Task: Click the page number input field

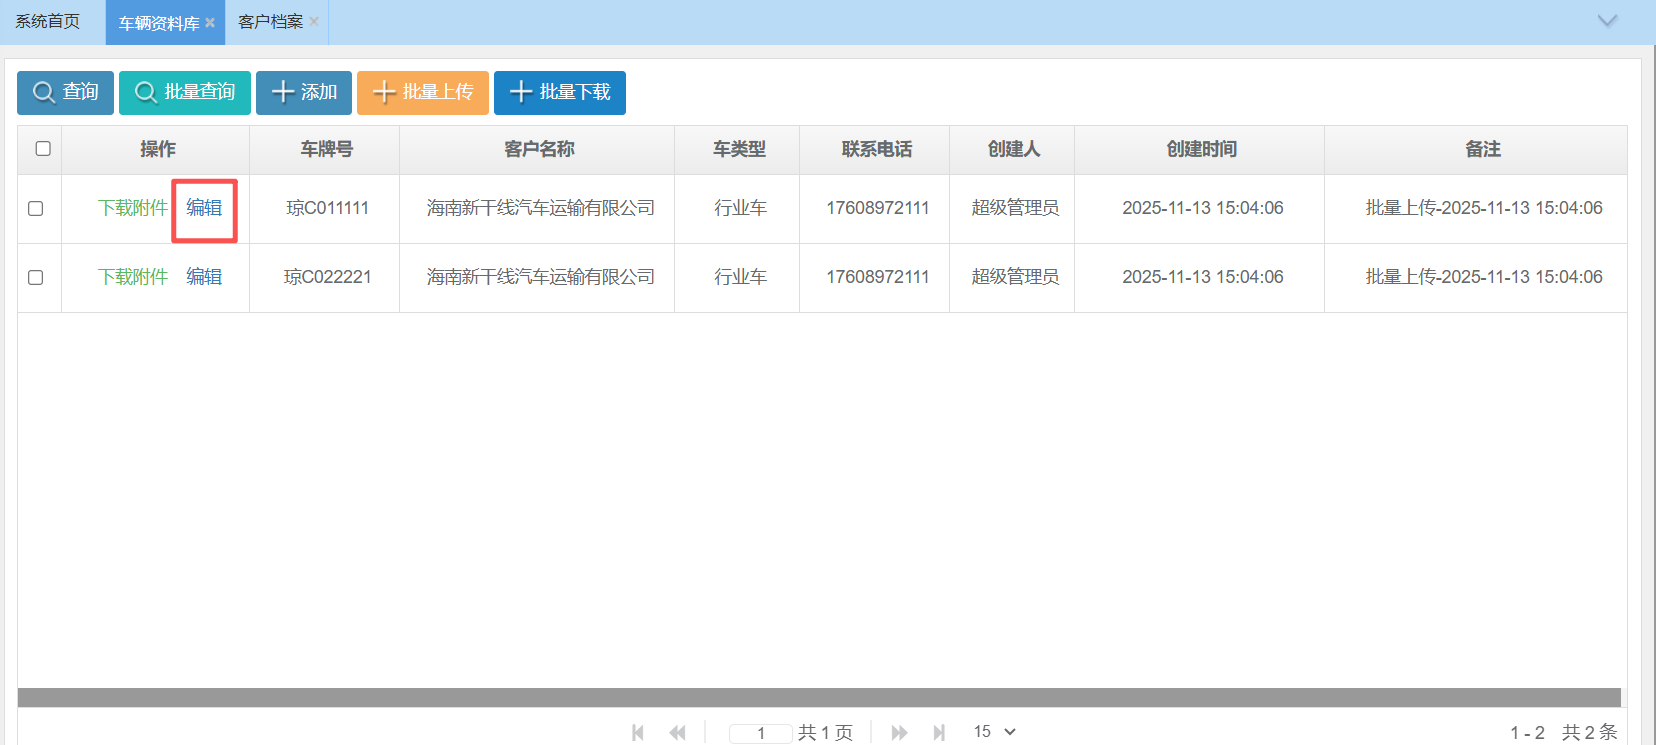Action: 760,733
